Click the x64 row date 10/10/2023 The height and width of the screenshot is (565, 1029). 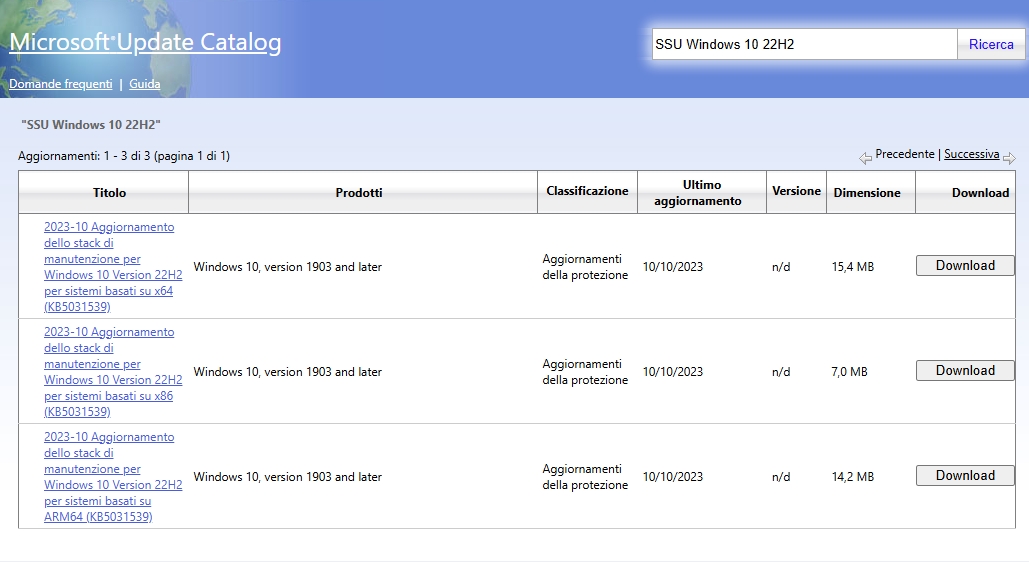click(x=673, y=267)
